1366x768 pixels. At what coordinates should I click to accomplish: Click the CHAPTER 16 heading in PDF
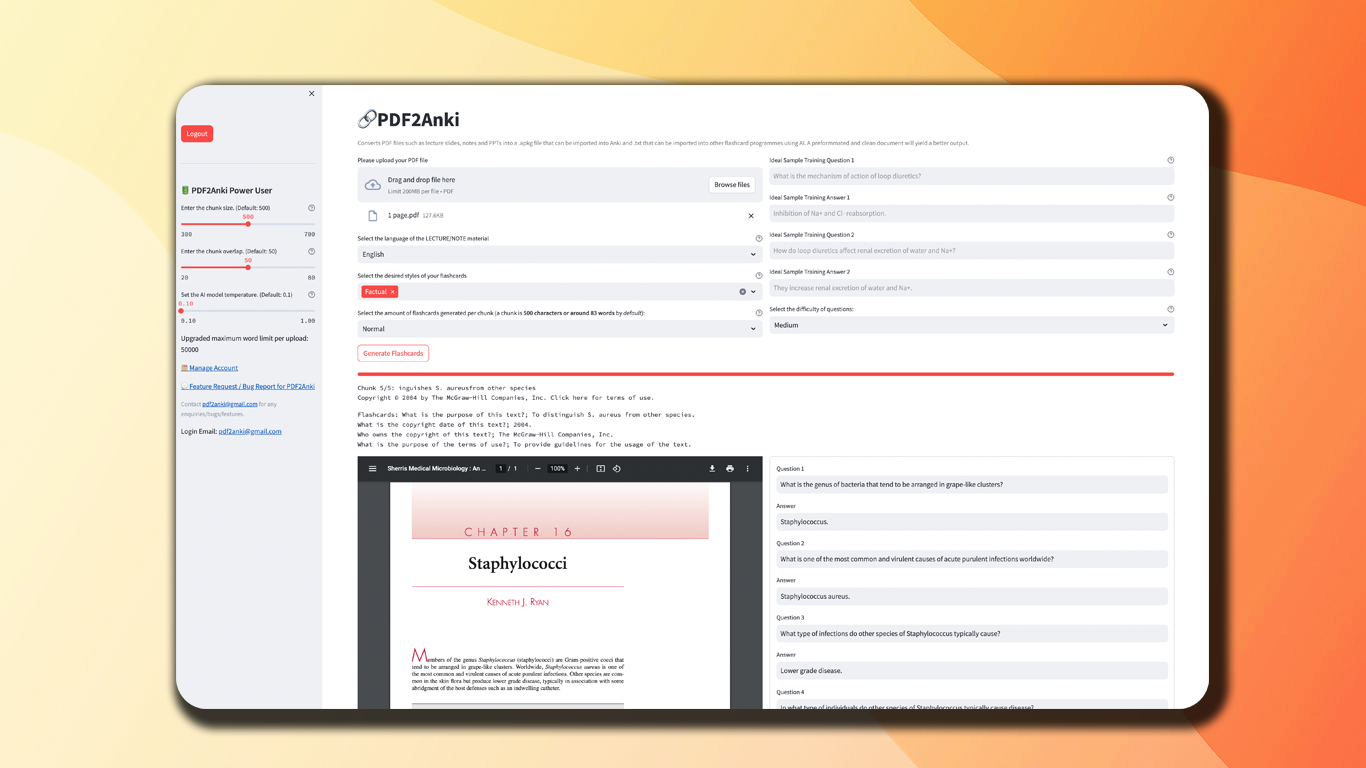tap(518, 532)
